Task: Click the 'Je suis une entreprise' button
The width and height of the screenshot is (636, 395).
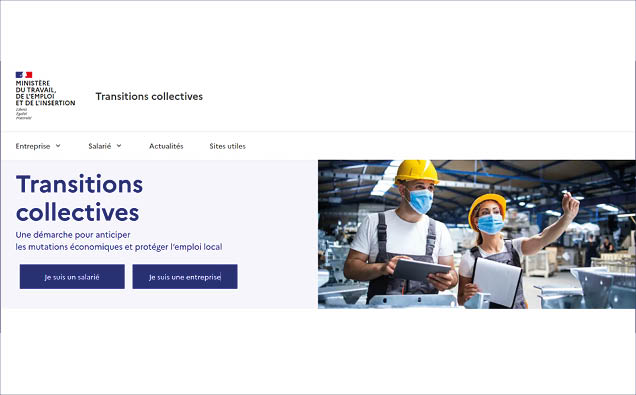Action: click(185, 277)
